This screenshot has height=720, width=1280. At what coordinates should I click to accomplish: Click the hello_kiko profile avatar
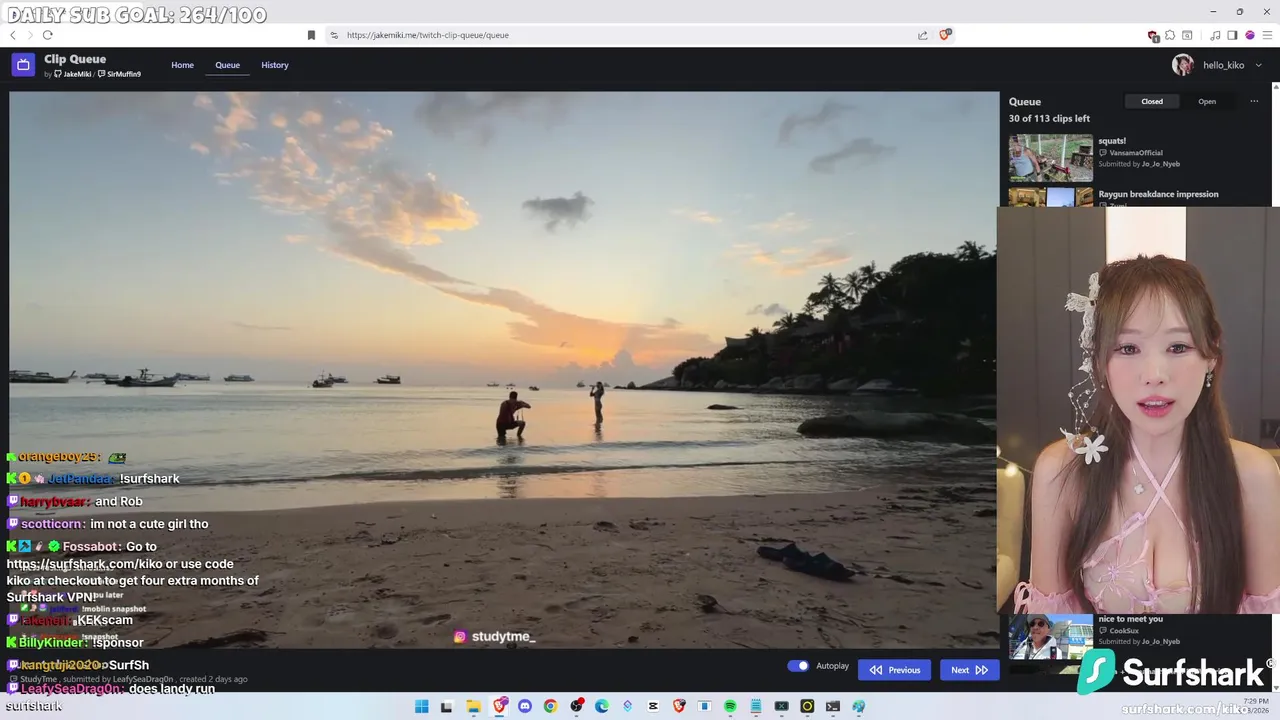point(1183,65)
